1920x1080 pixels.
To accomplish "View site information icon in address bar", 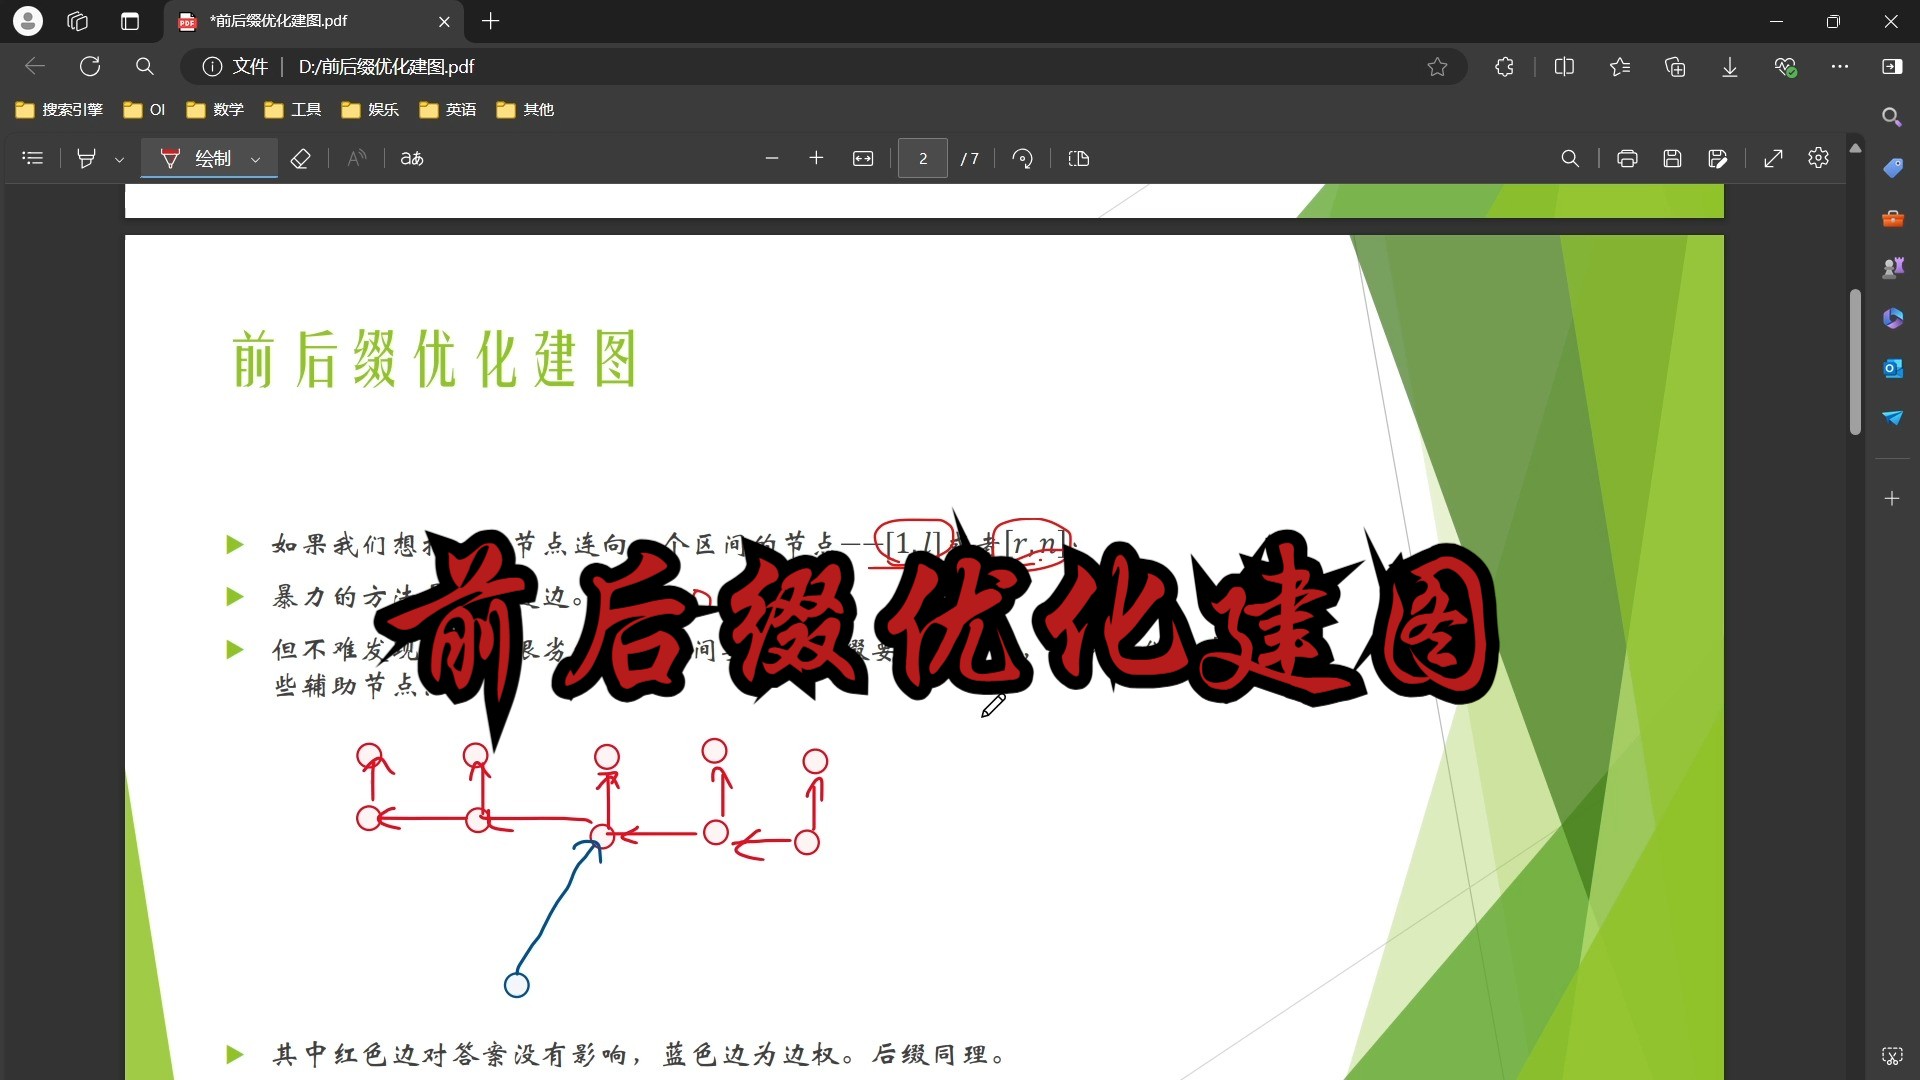I will coord(212,67).
